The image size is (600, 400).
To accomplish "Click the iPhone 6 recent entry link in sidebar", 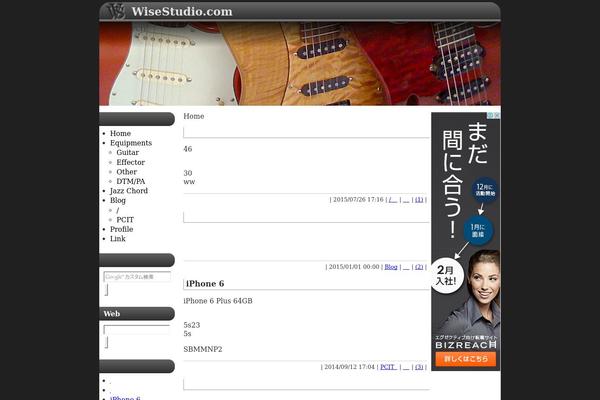I will coord(126,398).
